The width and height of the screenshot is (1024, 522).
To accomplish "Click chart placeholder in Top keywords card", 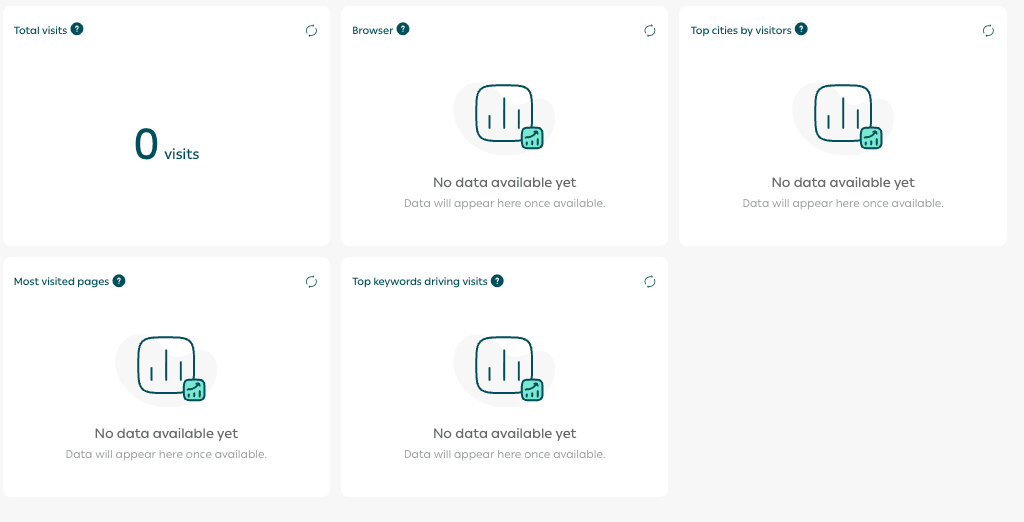I will (505, 368).
